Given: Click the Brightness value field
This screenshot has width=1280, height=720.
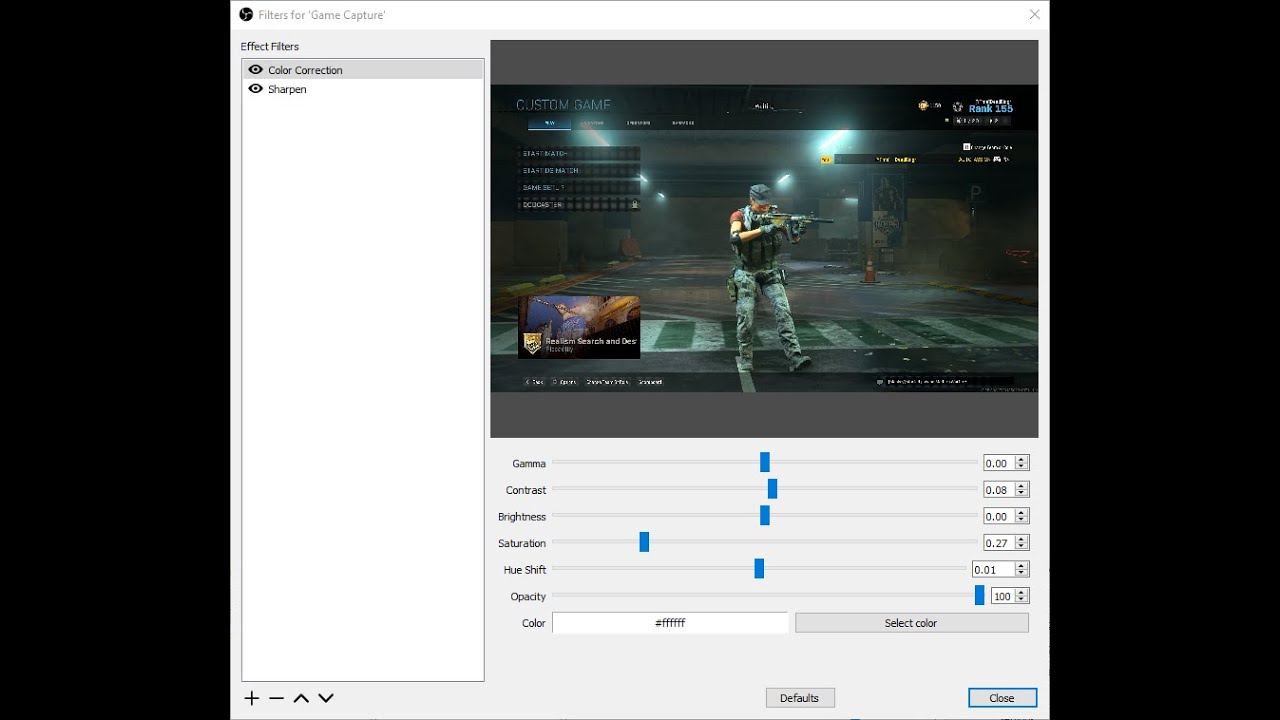Looking at the screenshot, I should click(999, 517).
